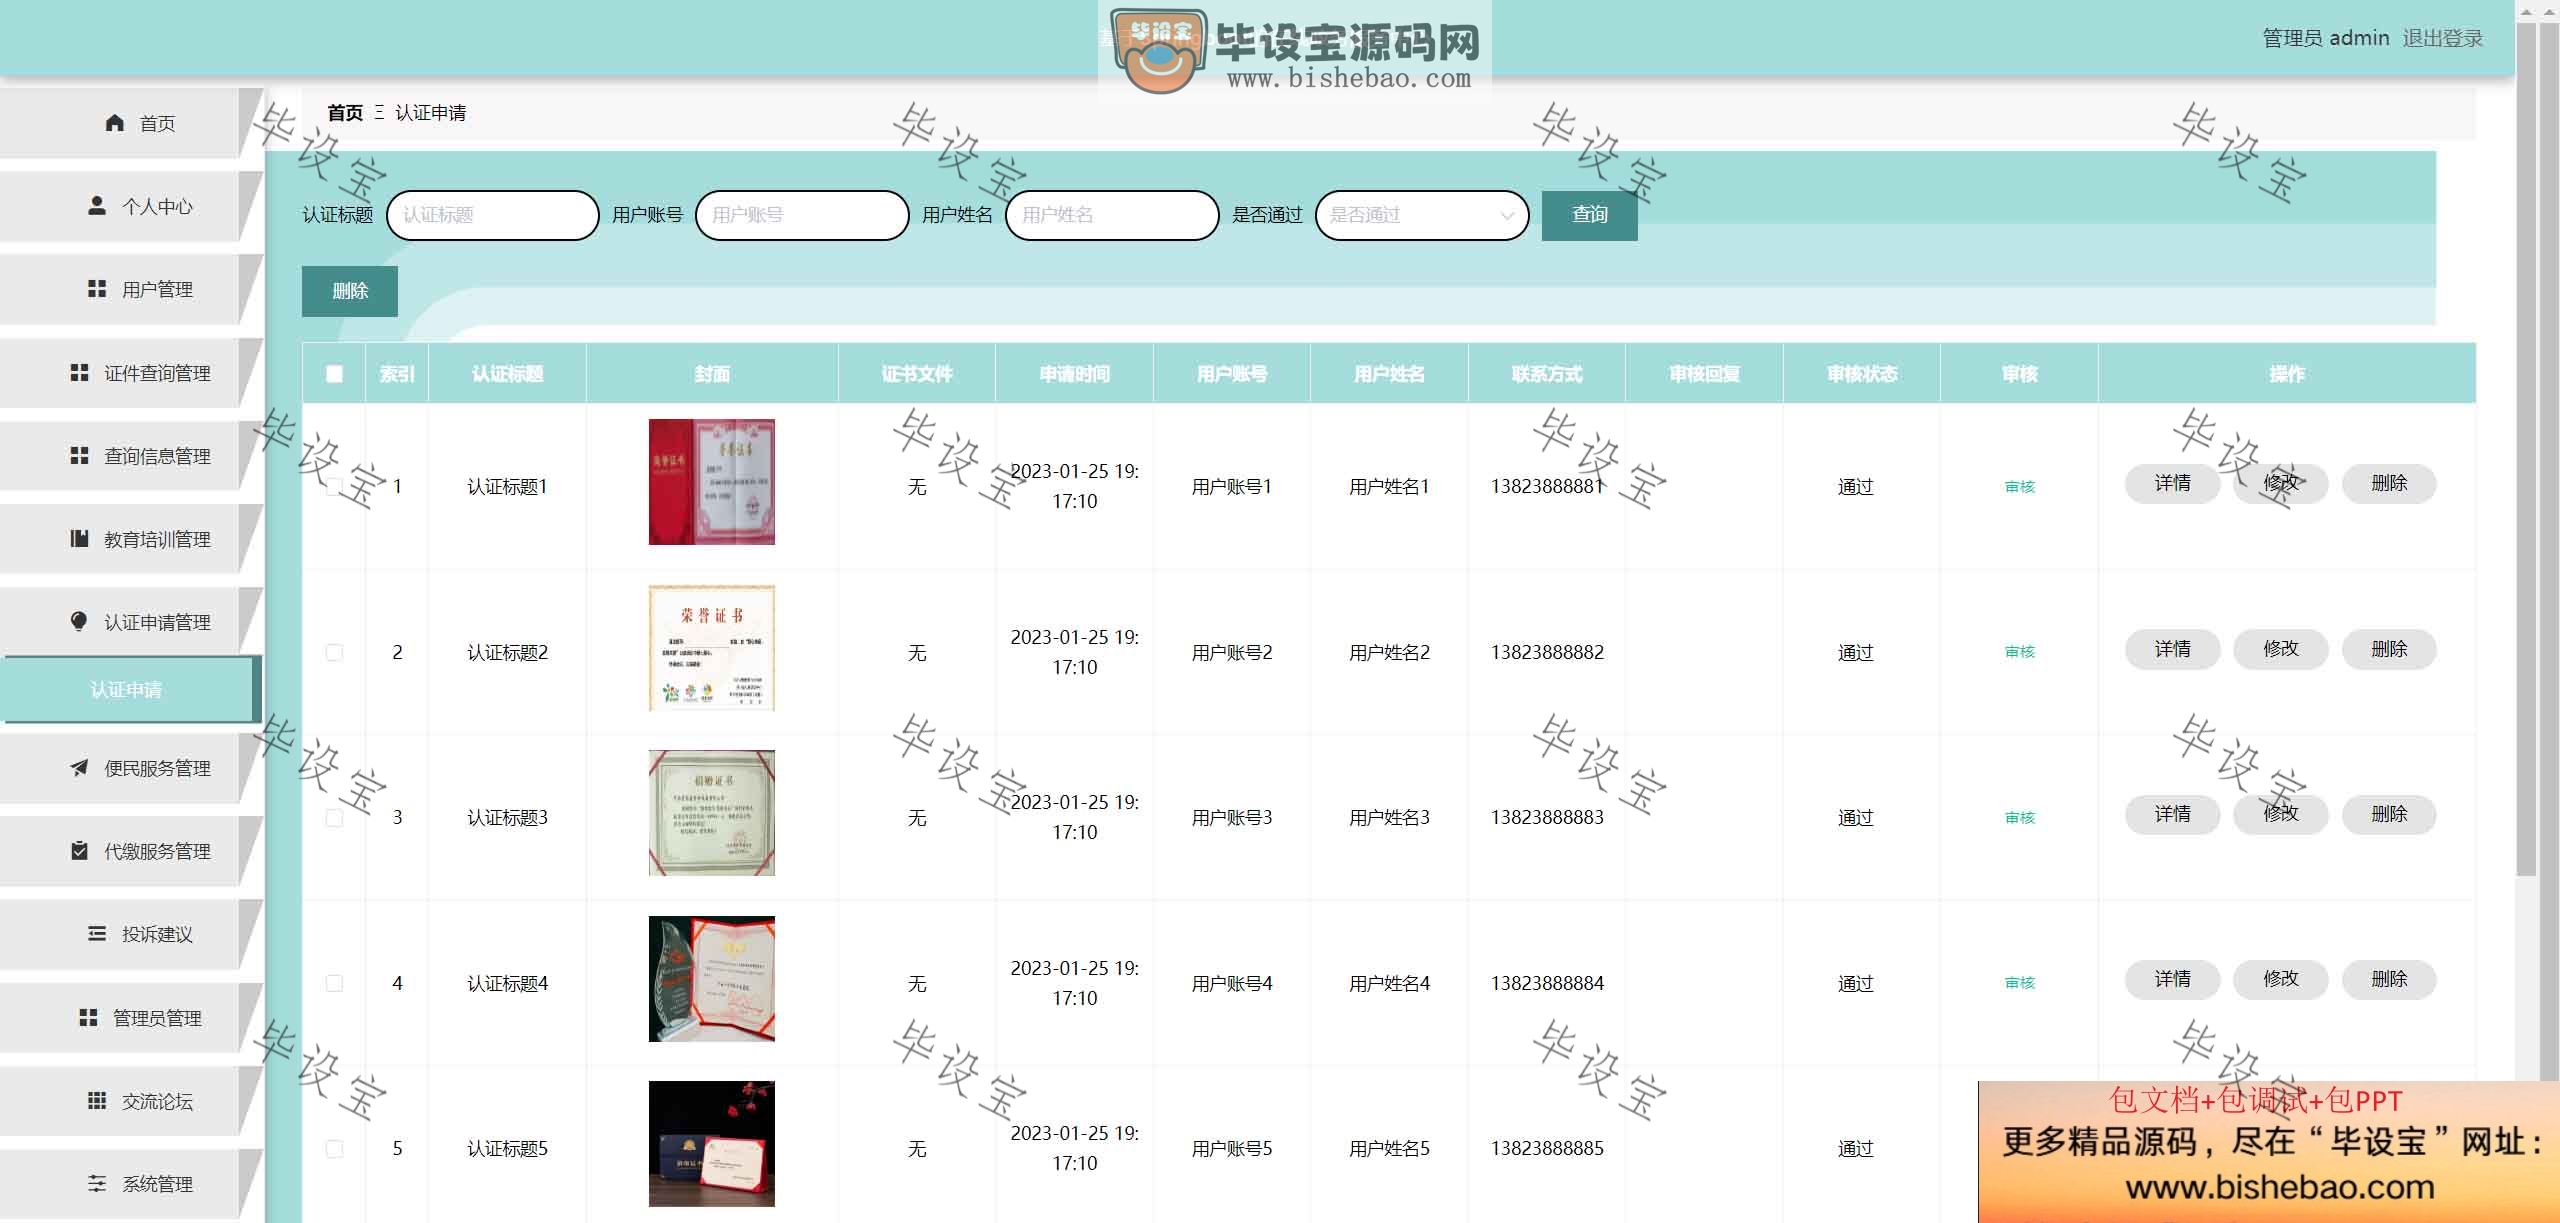Viewport: 2560px width, 1223px height.
Task: Click the paper plane icon beside 便民服务管理
Action: click(79, 767)
